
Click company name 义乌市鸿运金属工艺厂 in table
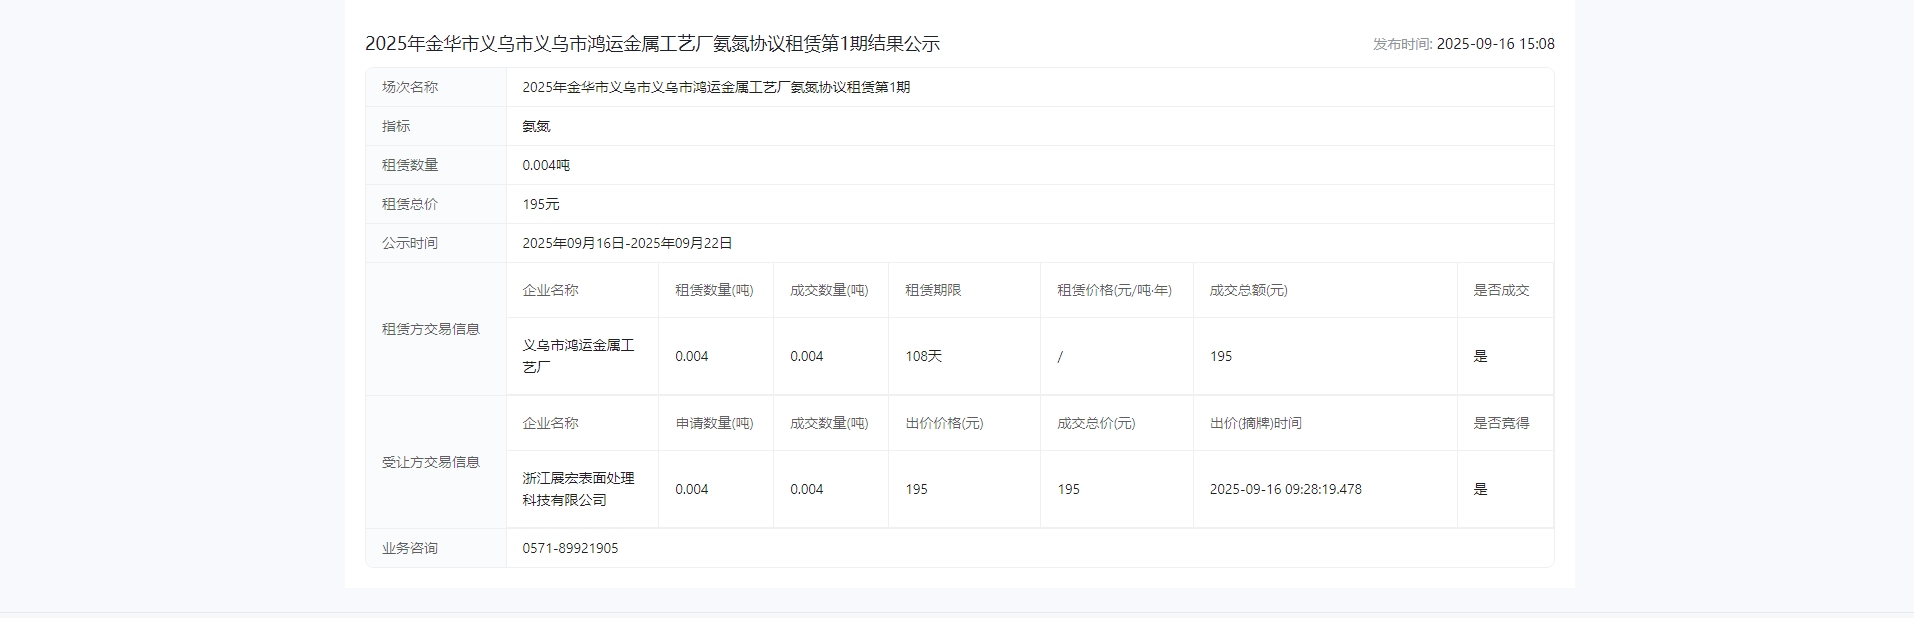[578, 356]
